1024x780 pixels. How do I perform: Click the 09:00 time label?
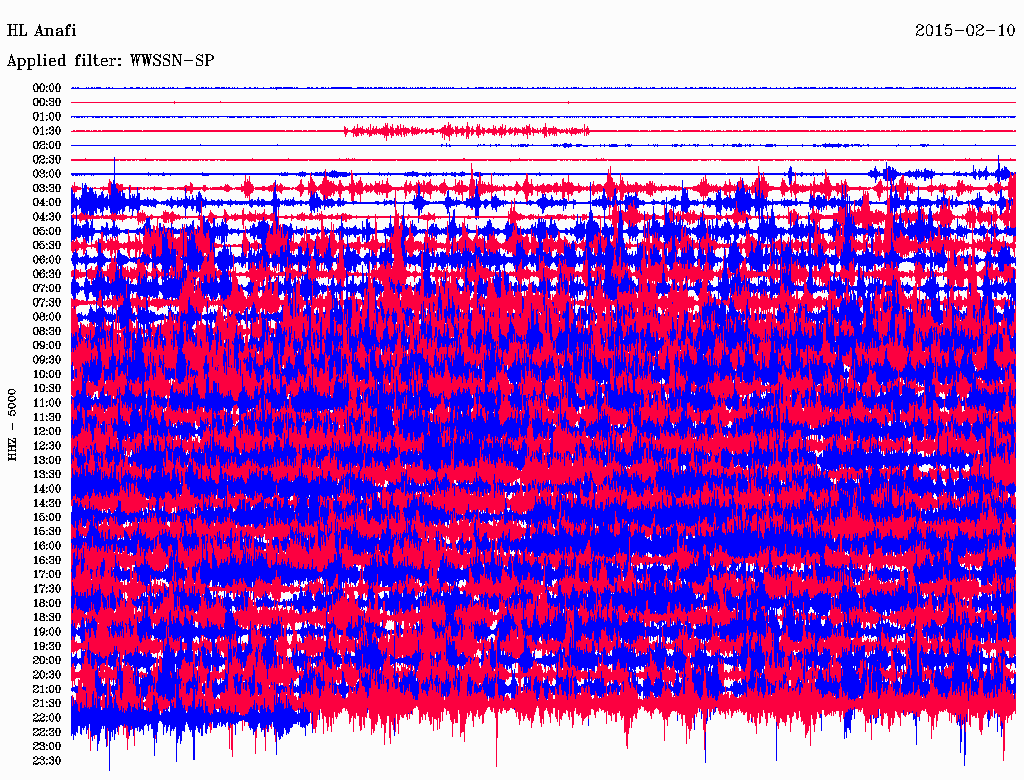[x=46, y=346]
